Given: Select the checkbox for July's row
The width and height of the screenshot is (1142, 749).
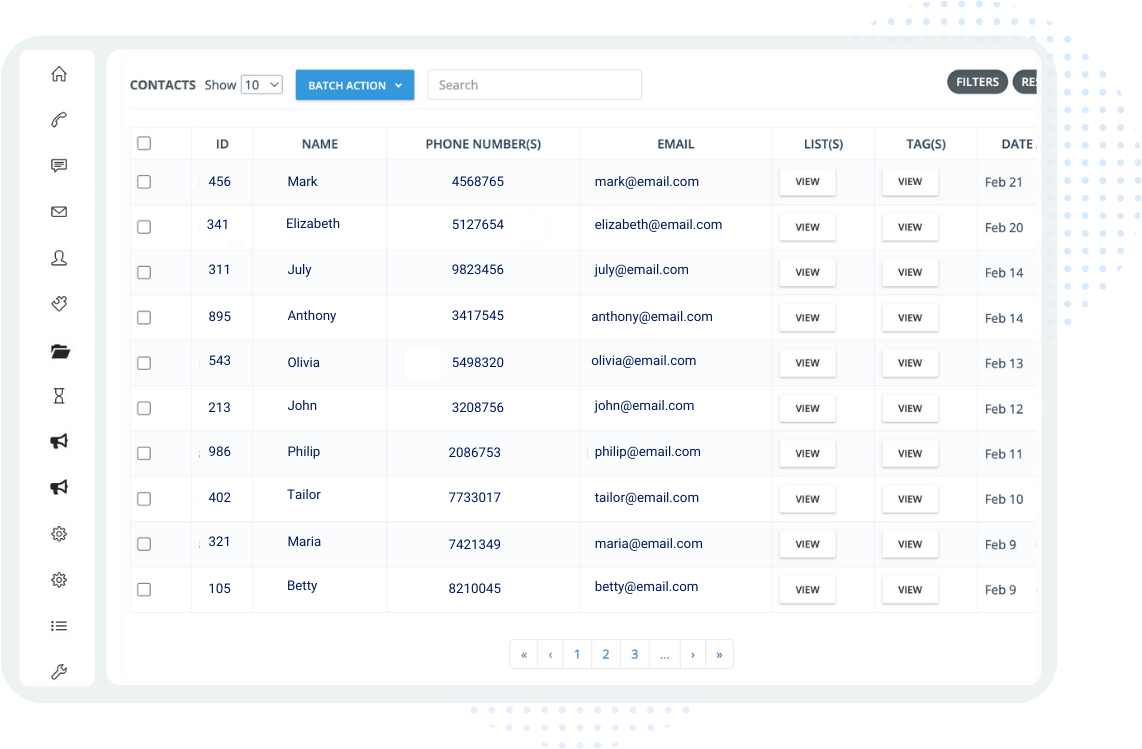Looking at the screenshot, I should 144,272.
